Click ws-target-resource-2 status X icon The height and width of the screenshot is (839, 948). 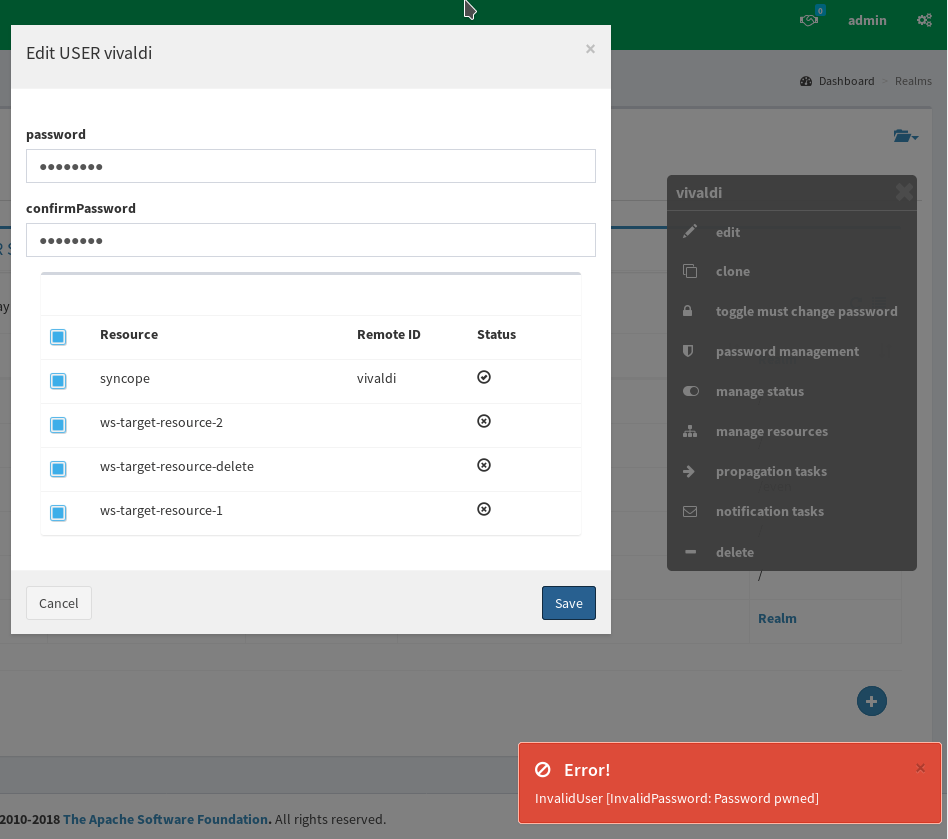(484, 421)
